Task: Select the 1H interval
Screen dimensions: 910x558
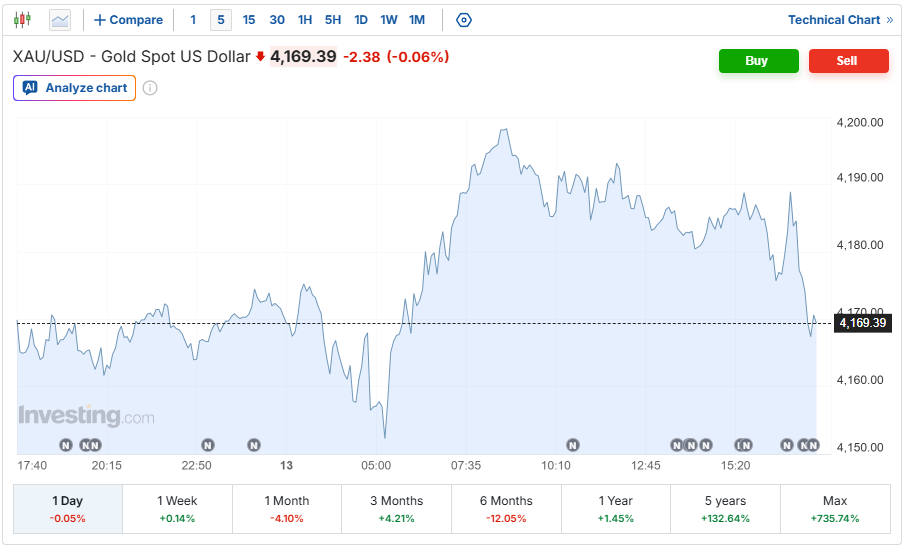Action: tap(305, 20)
